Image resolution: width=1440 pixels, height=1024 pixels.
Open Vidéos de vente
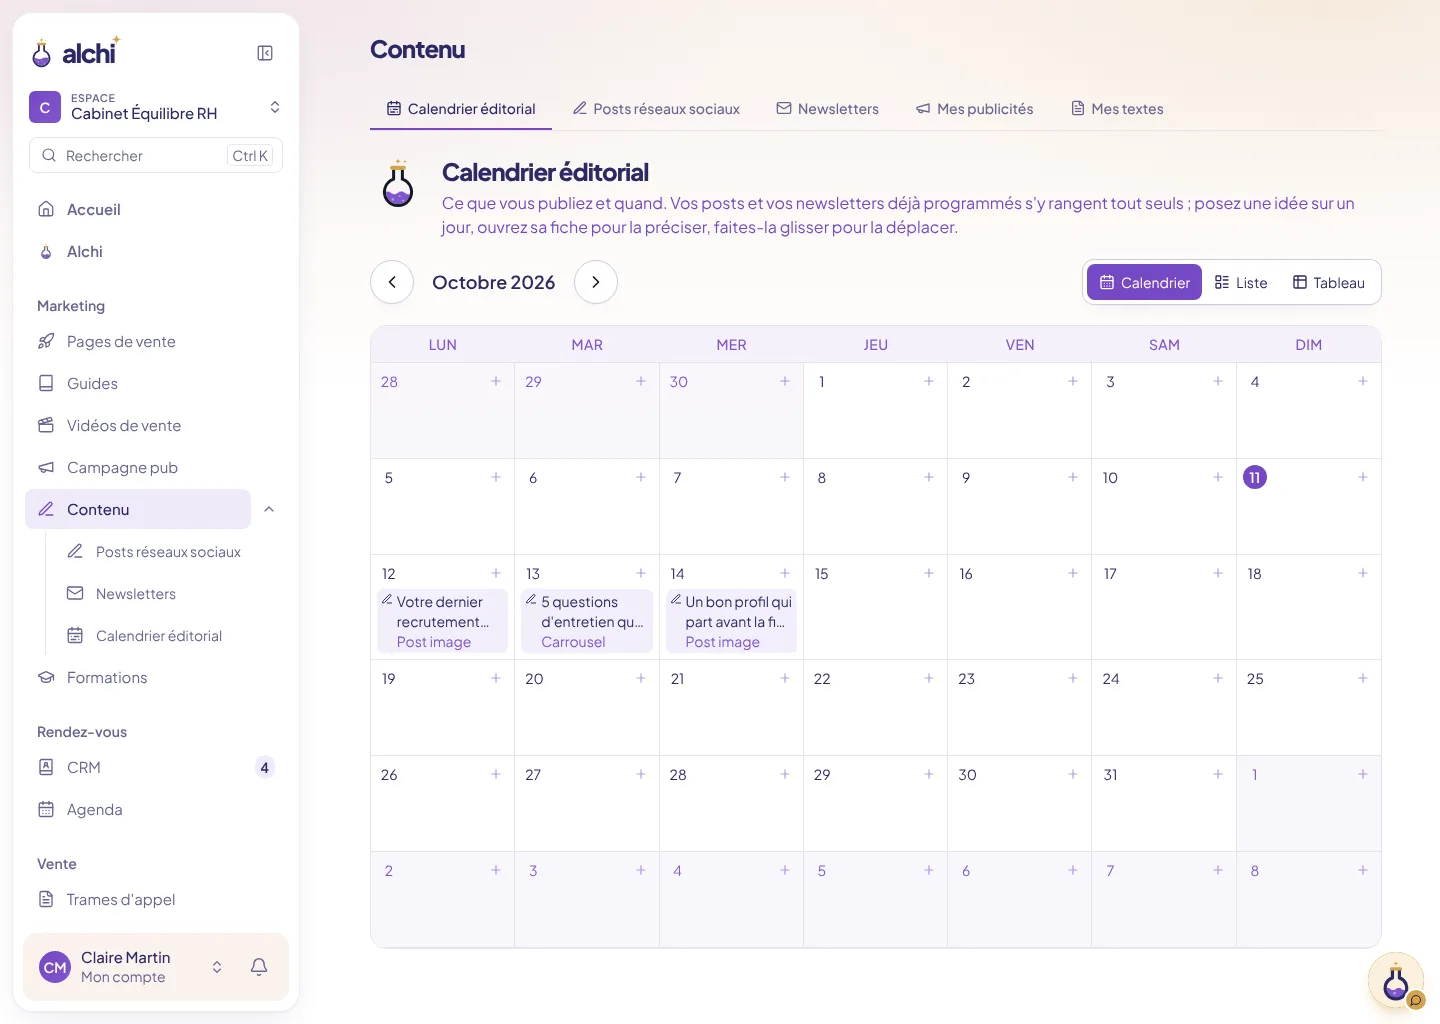click(156, 426)
